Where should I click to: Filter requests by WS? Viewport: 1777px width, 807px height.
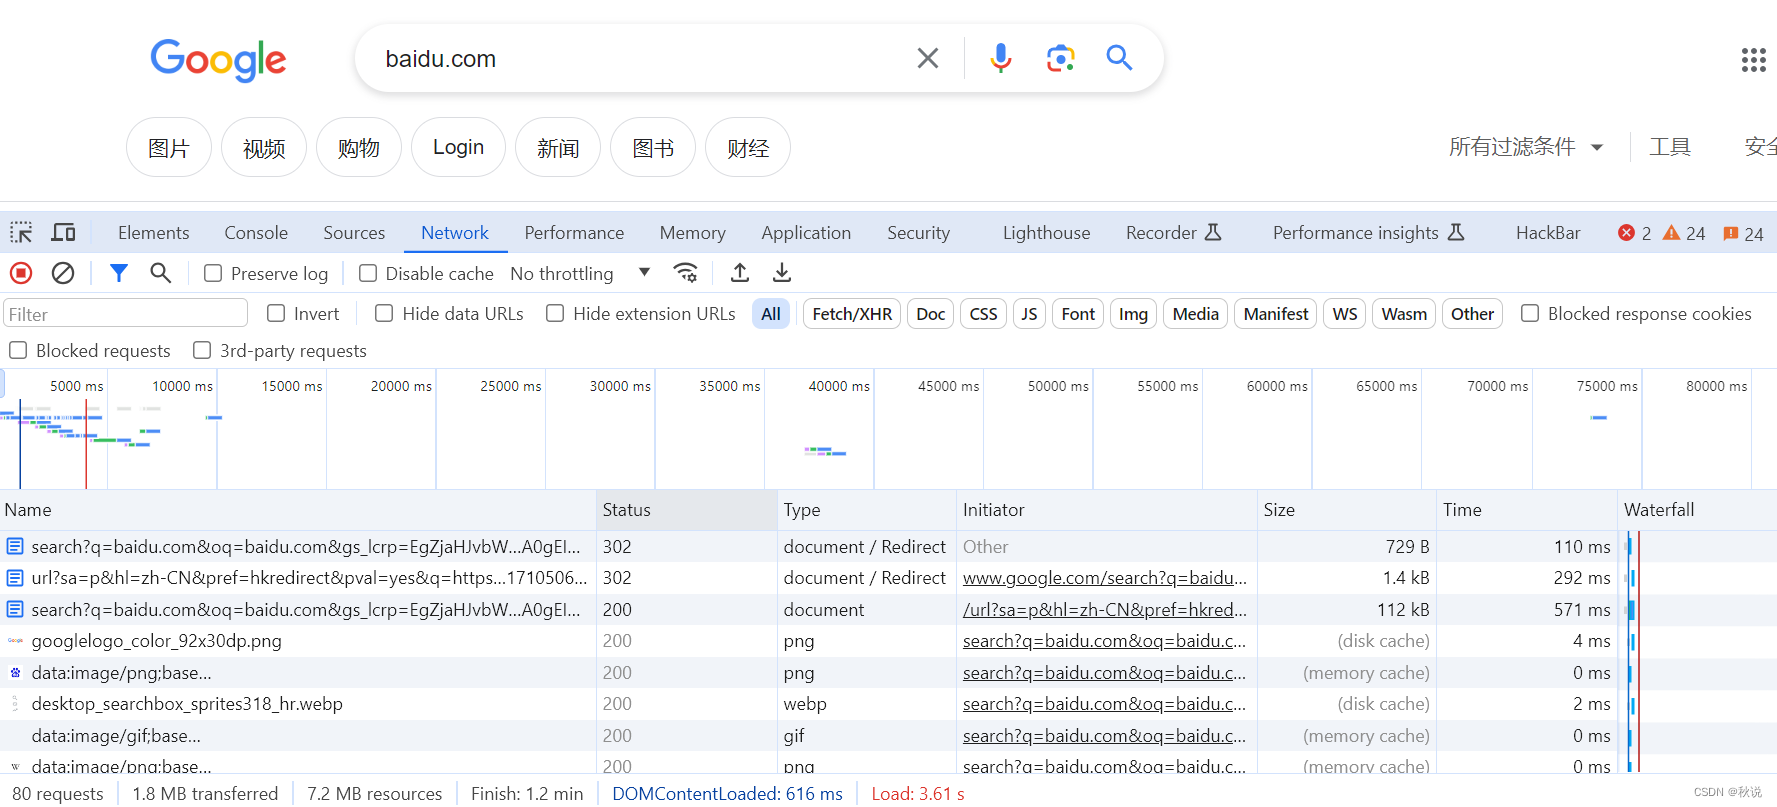pos(1345,314)
